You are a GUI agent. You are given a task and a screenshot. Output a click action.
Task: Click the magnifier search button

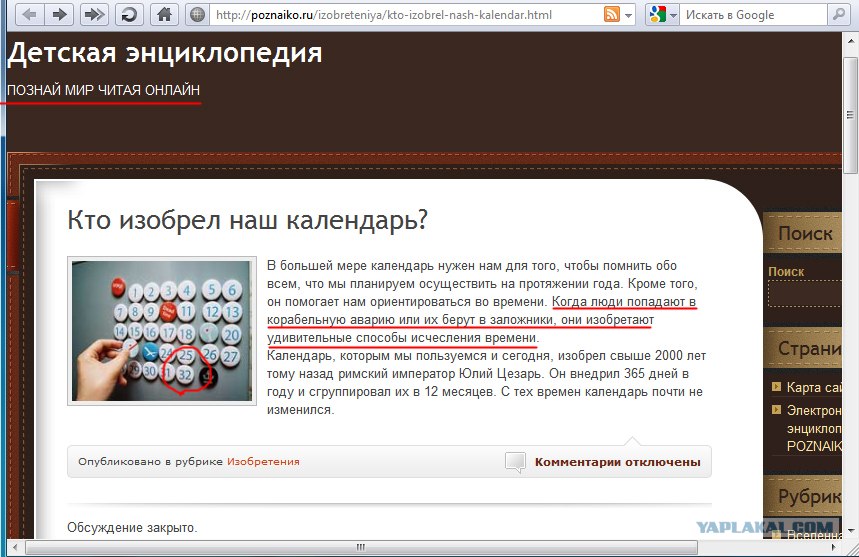click(x=838, y=15)
